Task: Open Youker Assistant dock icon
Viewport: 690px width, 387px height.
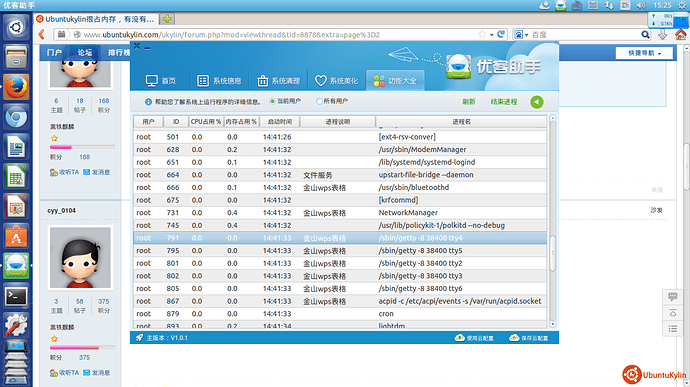Action: click(16, 266)
